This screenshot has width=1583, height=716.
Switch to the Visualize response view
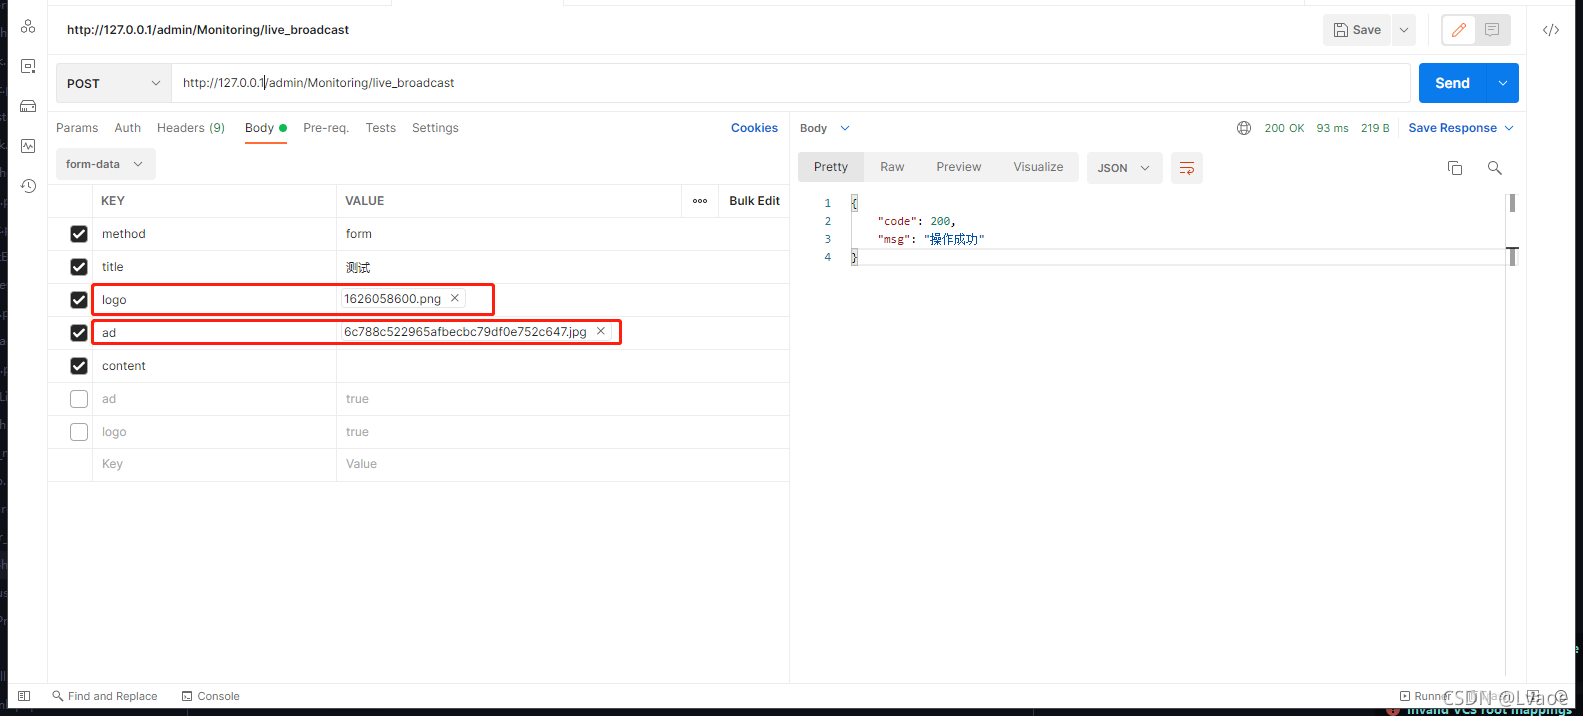1038,167
